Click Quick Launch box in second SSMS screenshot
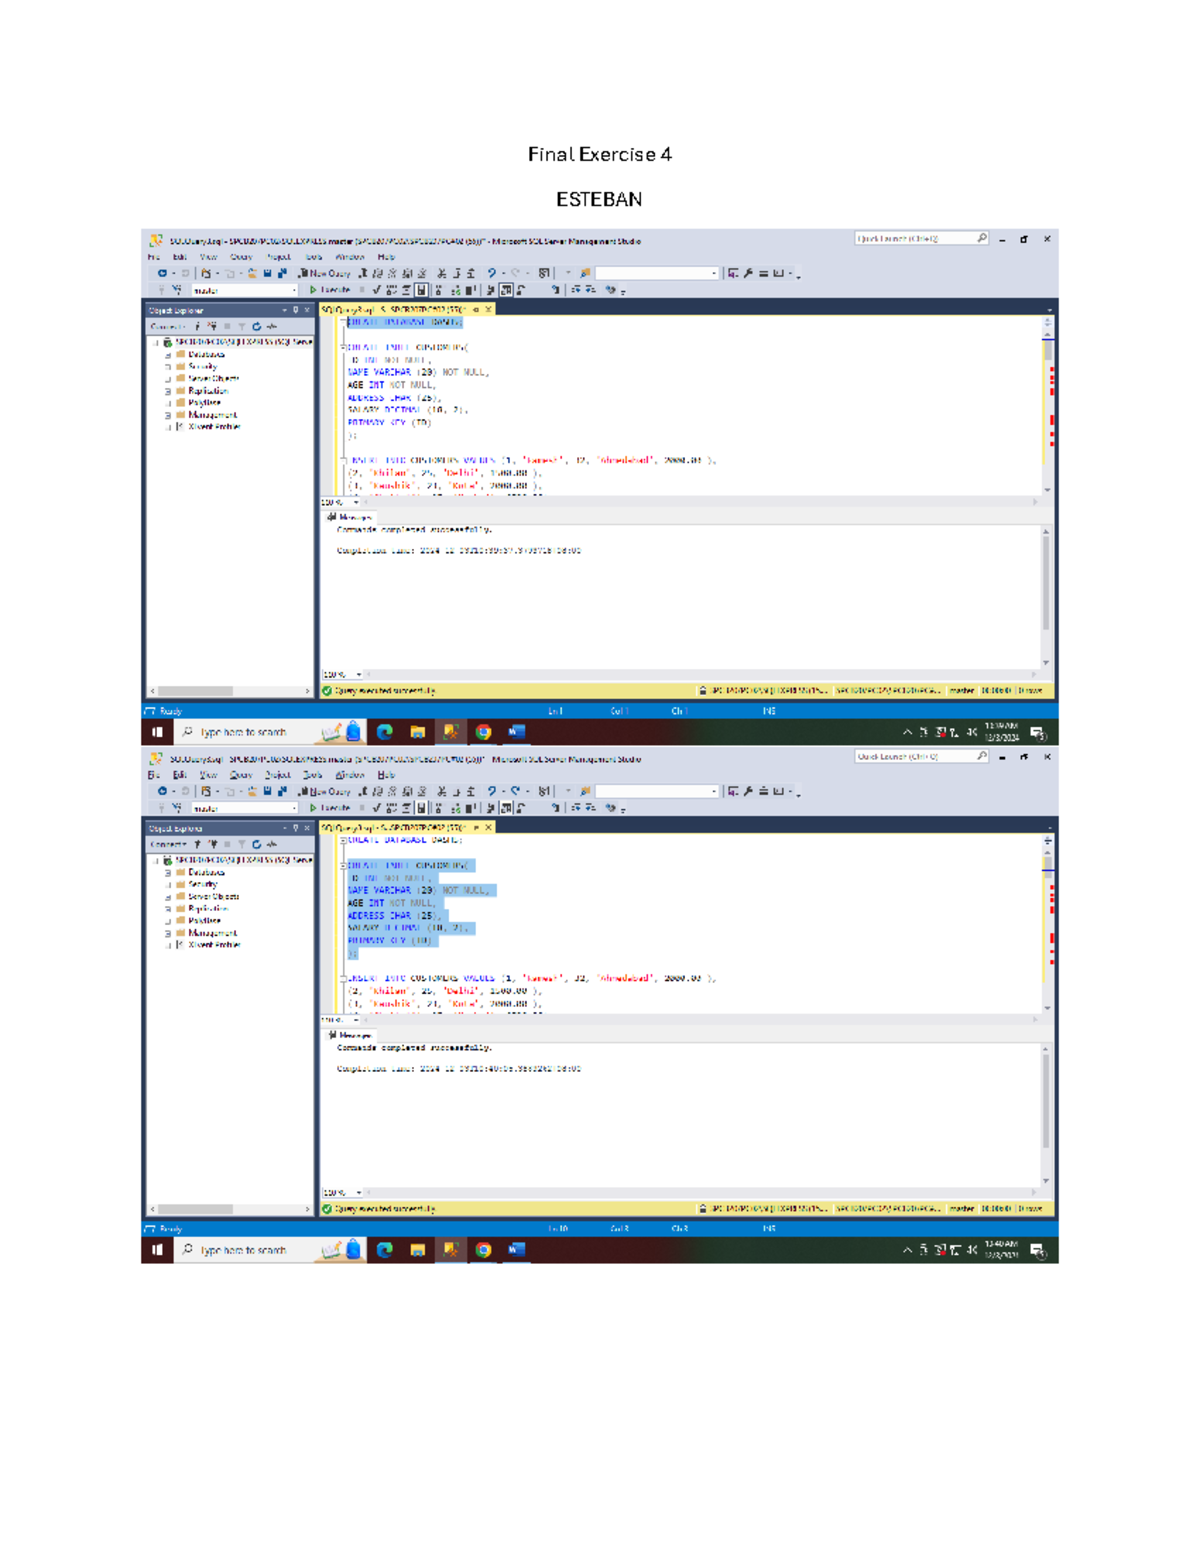This screenshot has height=1553, width=1200. tap(921, 757)
